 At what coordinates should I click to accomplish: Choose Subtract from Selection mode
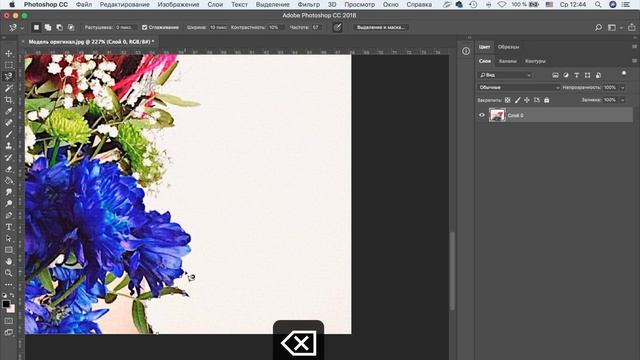[x=60, y=27]
